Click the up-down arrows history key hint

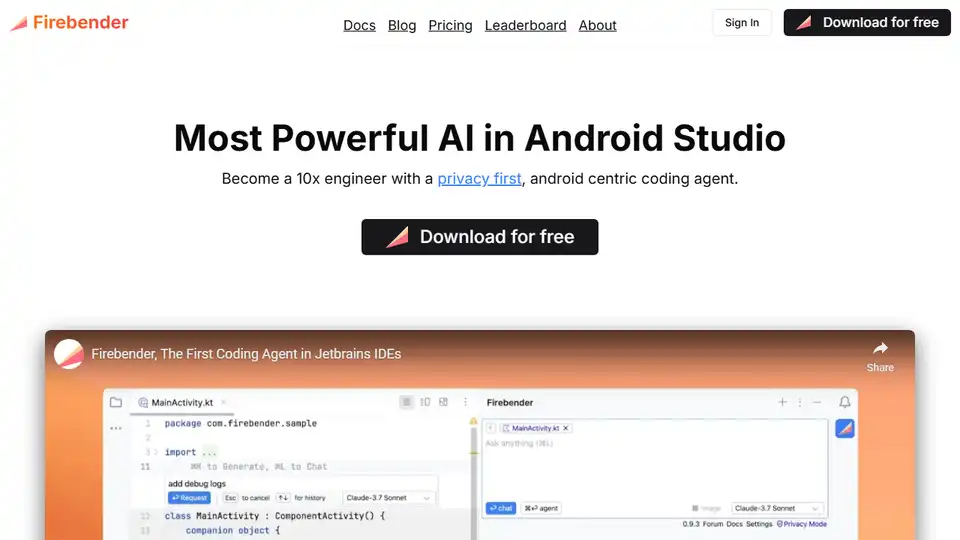pos(283,498)
